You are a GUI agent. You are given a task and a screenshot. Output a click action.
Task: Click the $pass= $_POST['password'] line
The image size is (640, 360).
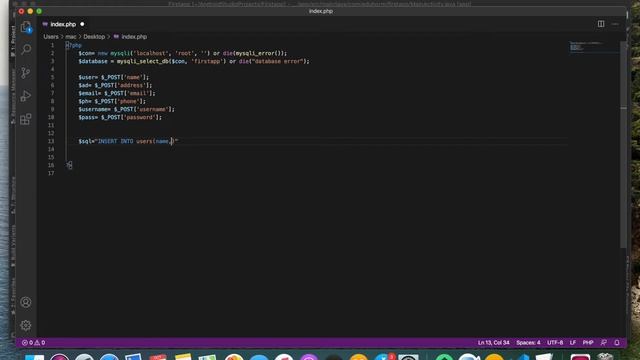[x=120, y=117]
